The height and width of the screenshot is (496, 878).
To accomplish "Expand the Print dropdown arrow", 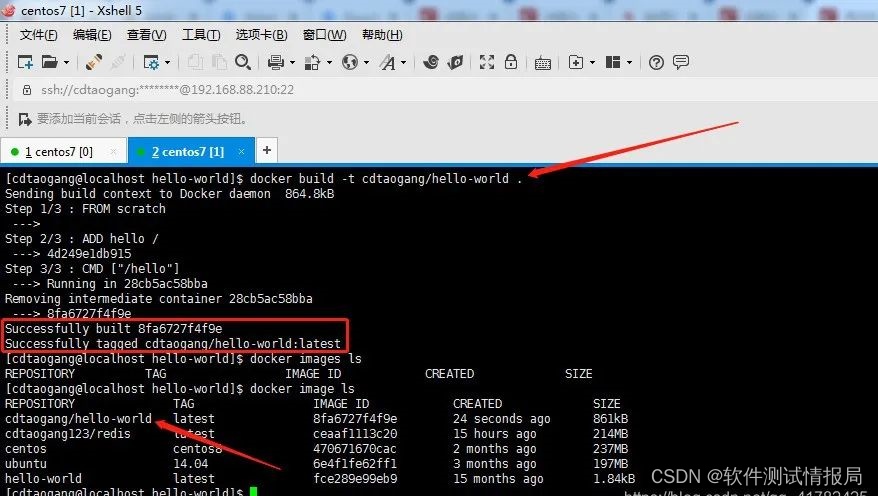I will (x=292, y=63).
